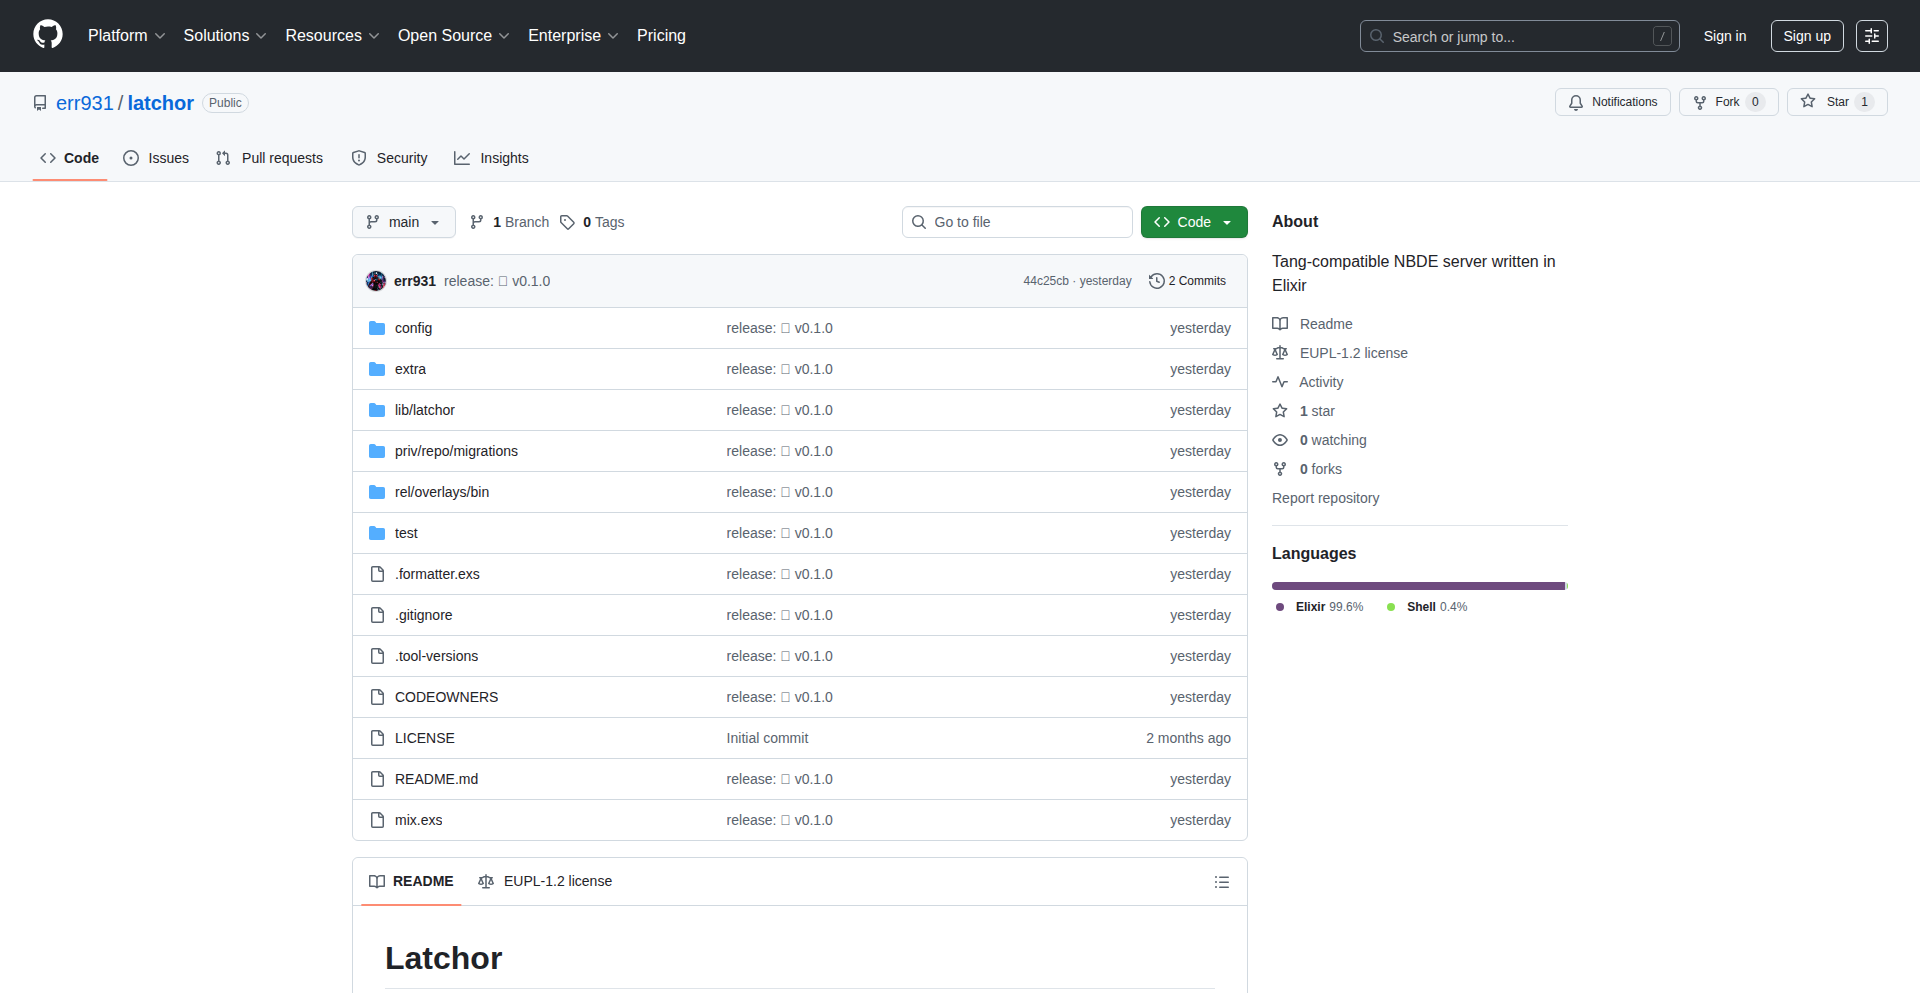Click the Notifications bell button
The width and height of the screenshot is (1920, 993).
click(x=1612, y=102)
